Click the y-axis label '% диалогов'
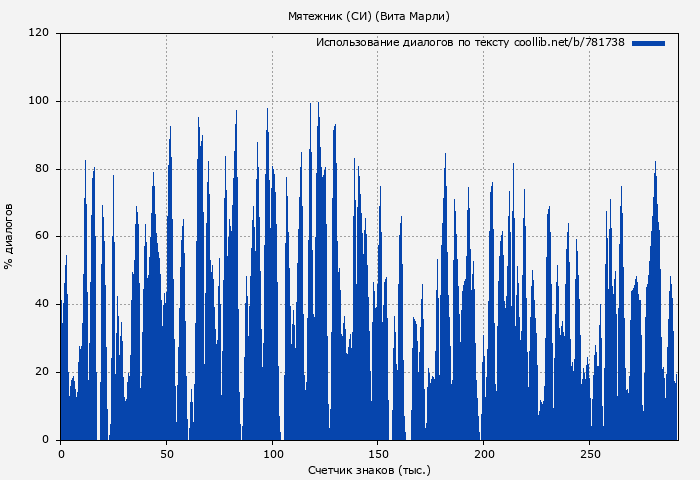The width and height of the screenshot is (700, 480). point(9,236)
